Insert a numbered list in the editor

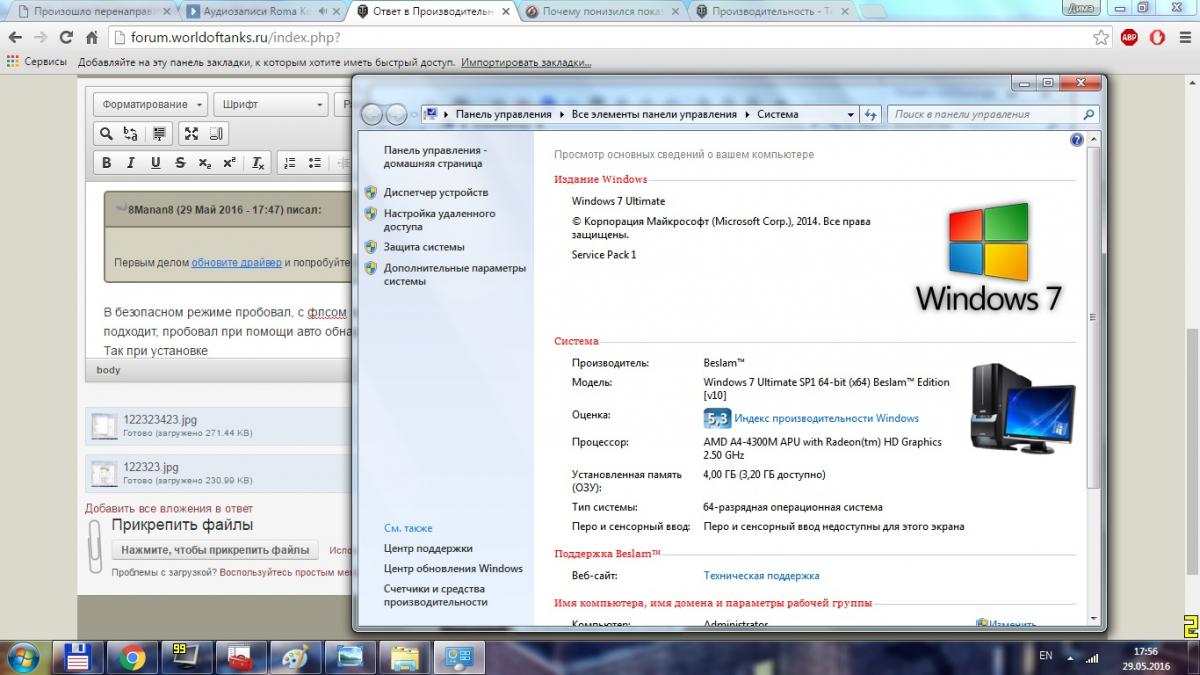click(290, 163)
